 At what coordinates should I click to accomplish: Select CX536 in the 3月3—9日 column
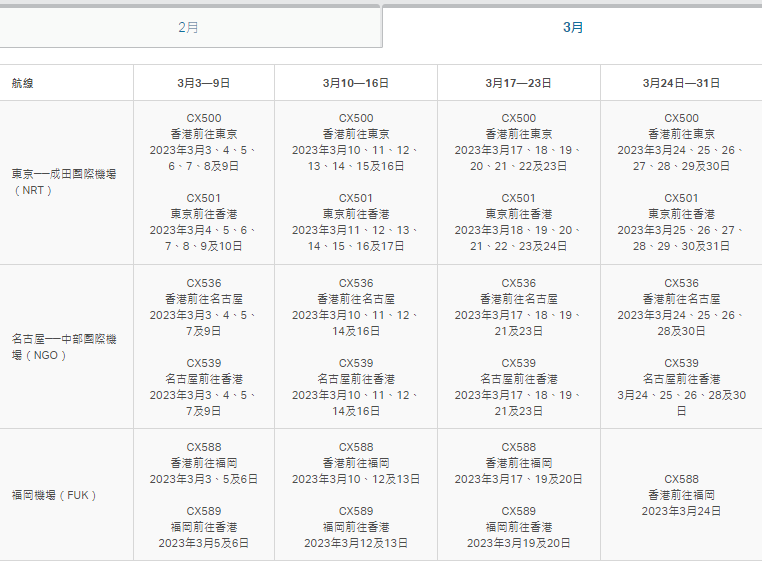(204, 283)
